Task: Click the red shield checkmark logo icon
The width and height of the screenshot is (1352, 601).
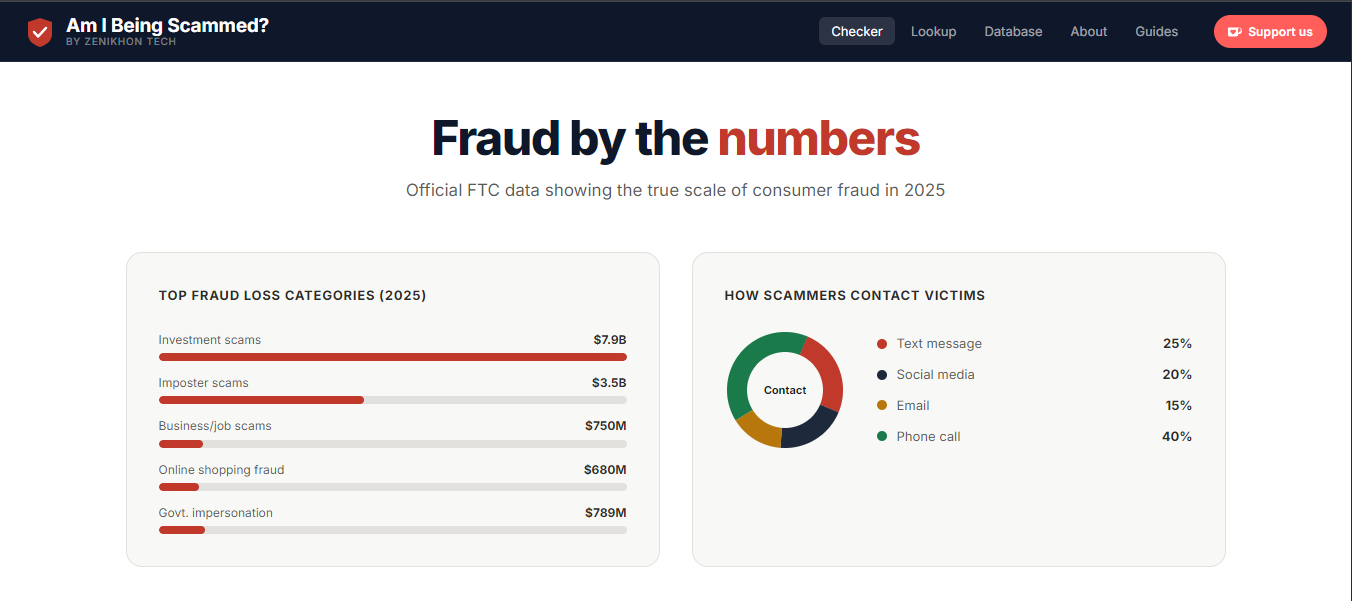Action: tap(40, 31)
